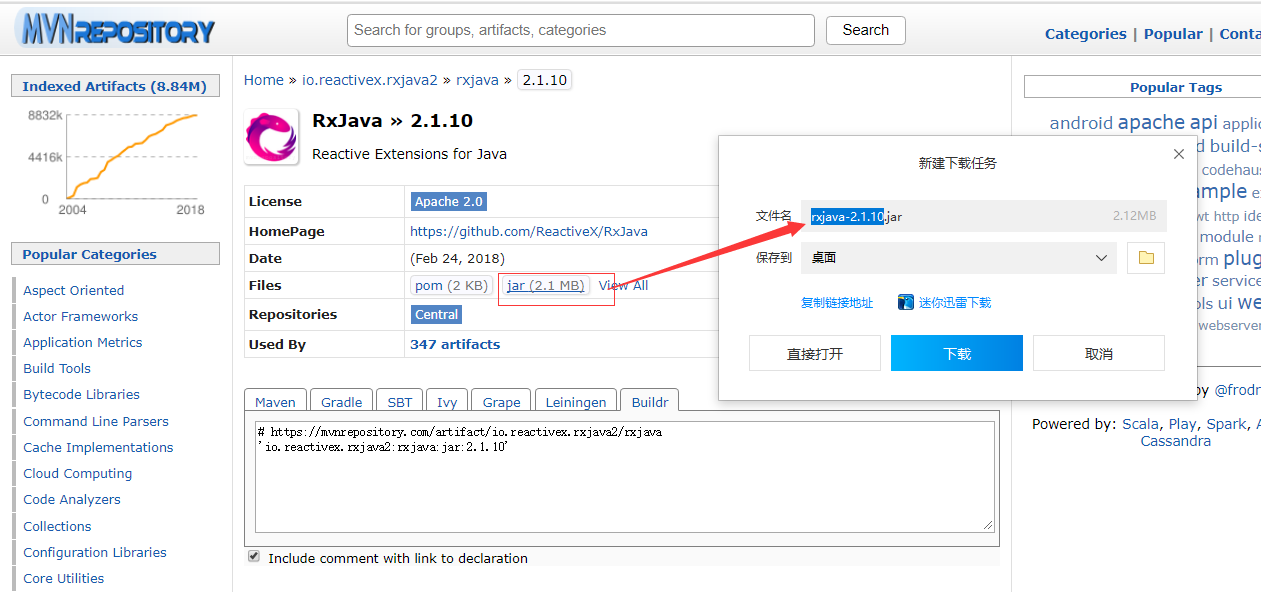Switch to the Maven tab
1261x592 pixels.
tap(275, 402)
